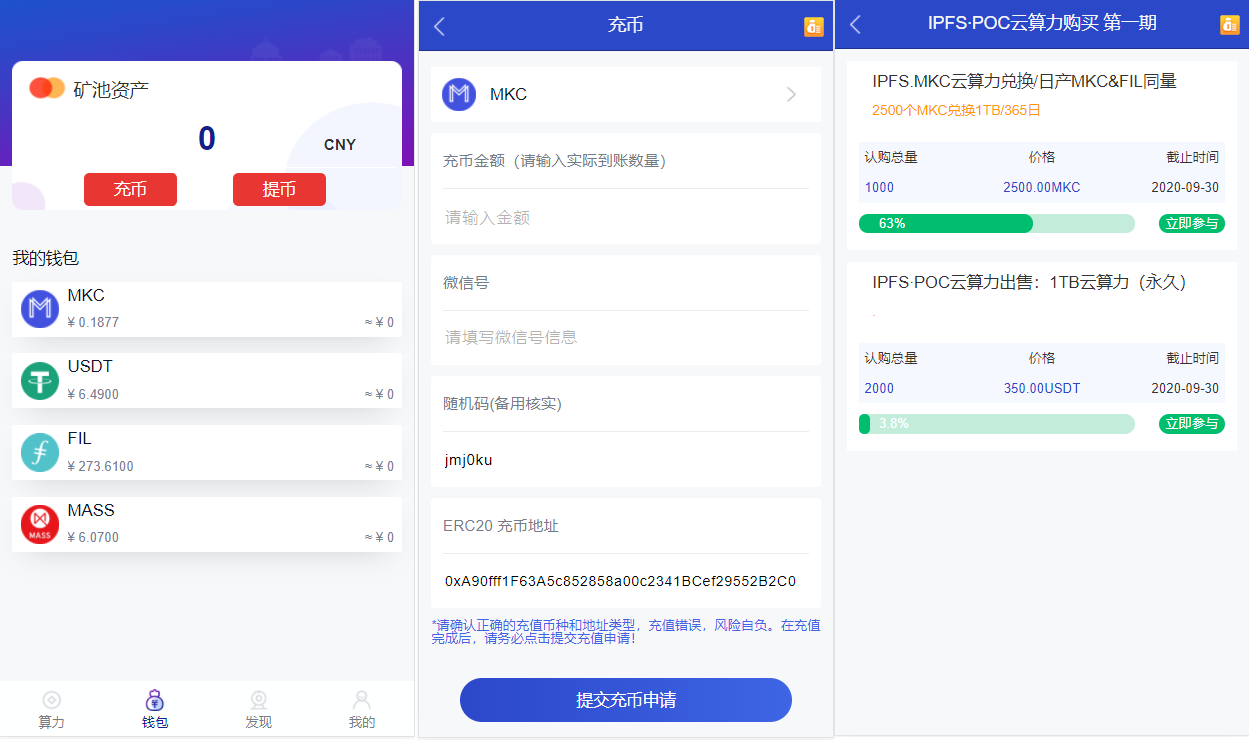Submit with 提交充币申请 button
1251x740 pixels.
(x=626, y=700)
